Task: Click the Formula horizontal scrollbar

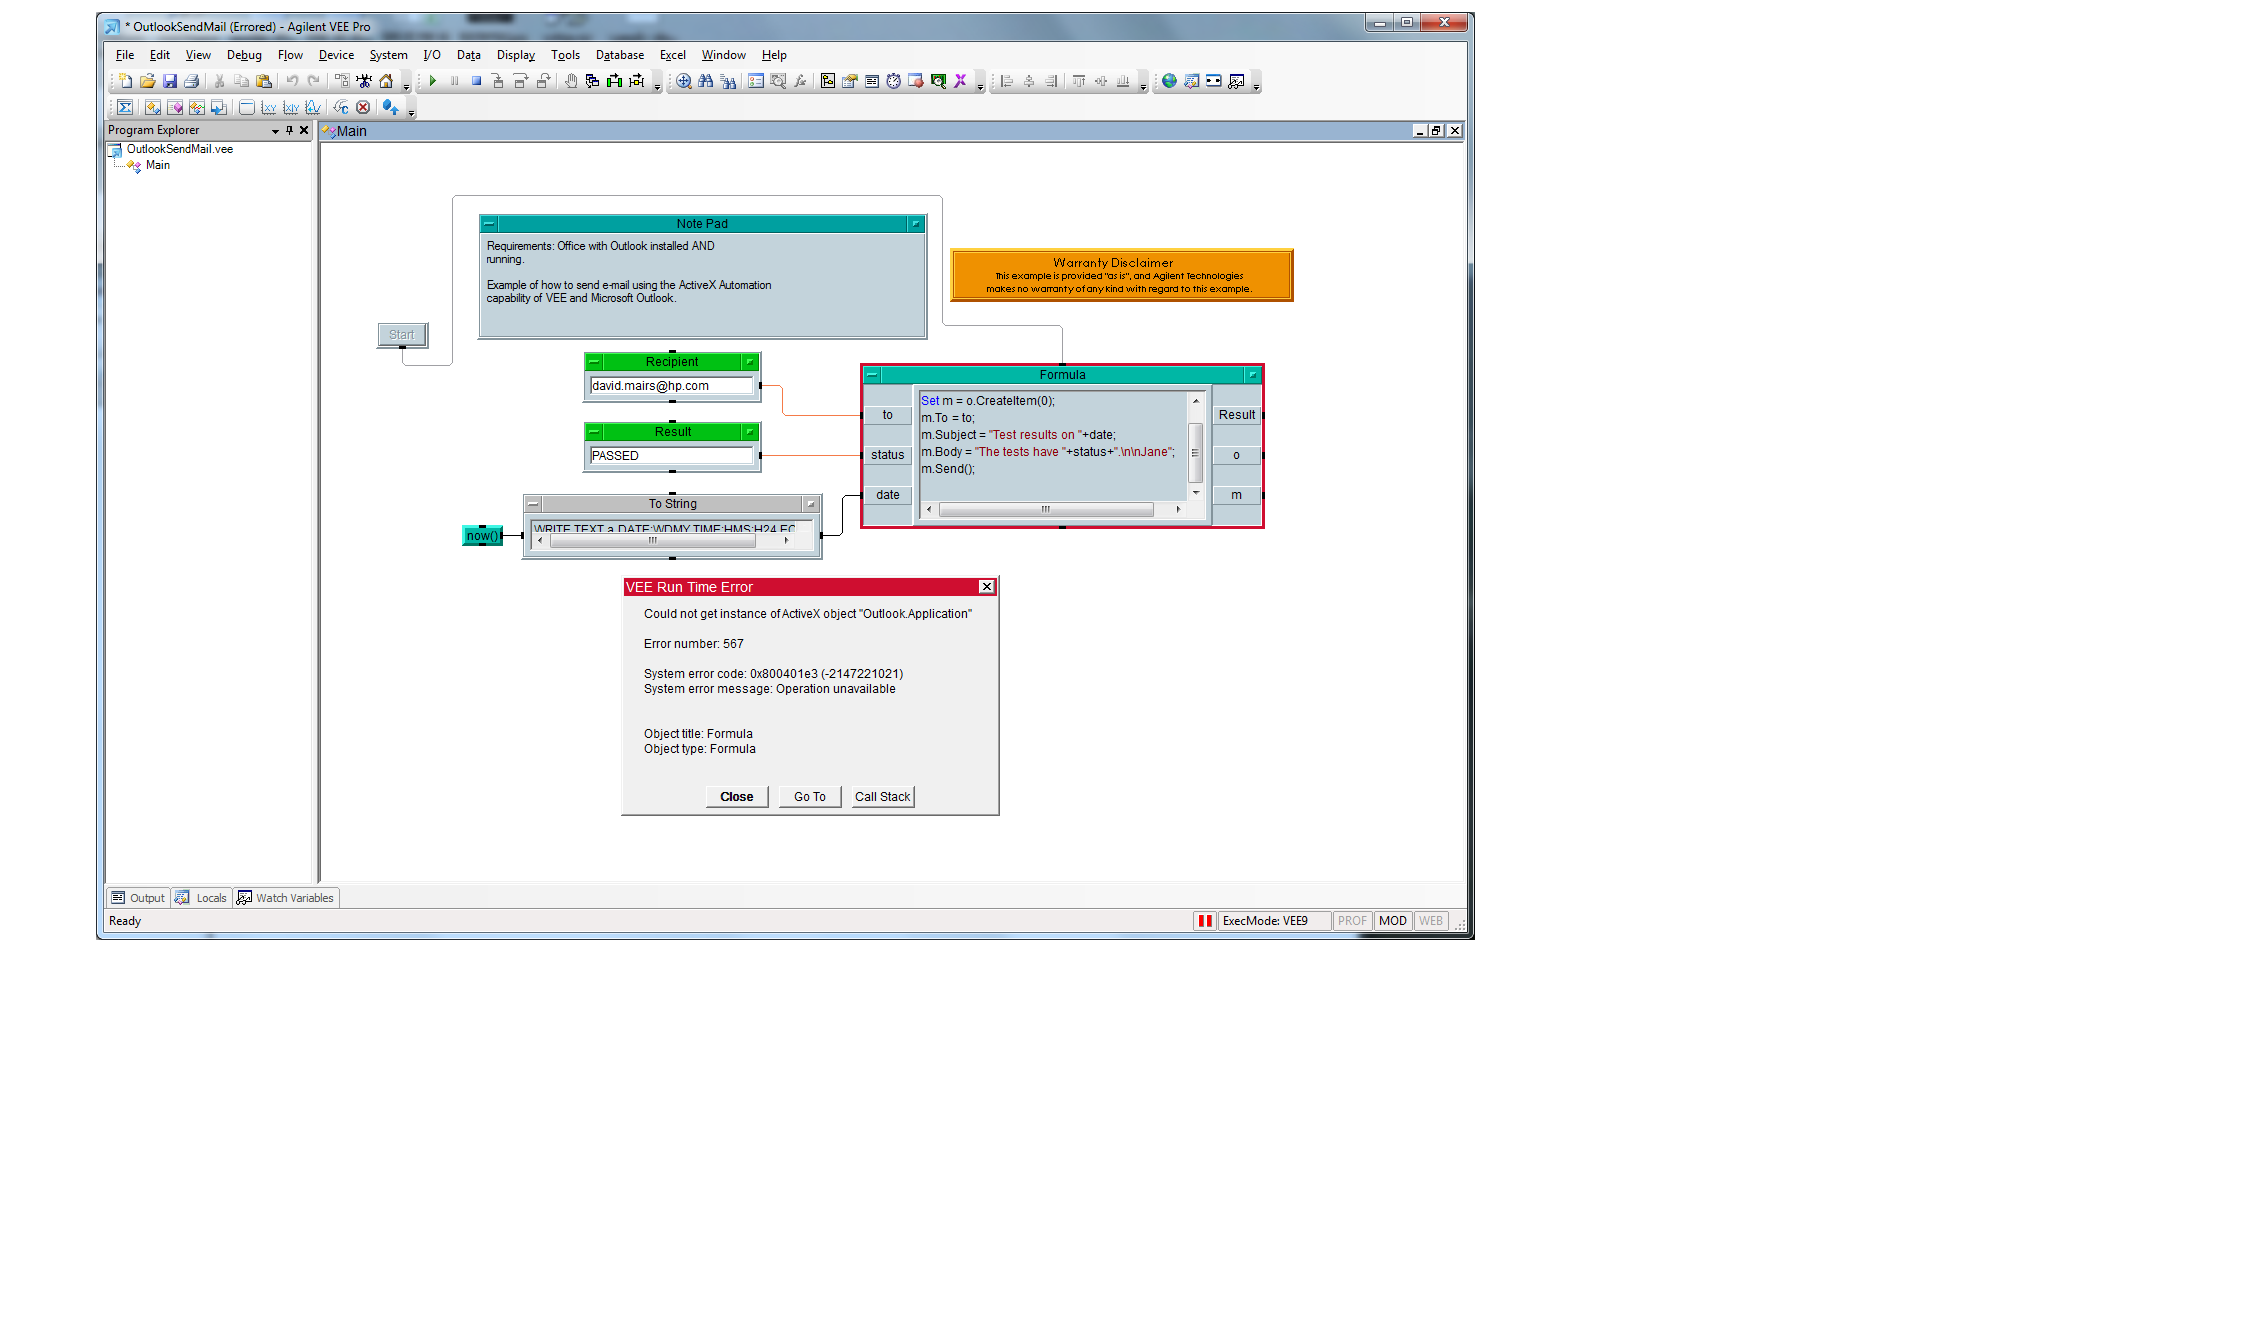Action: [1046, 510]
